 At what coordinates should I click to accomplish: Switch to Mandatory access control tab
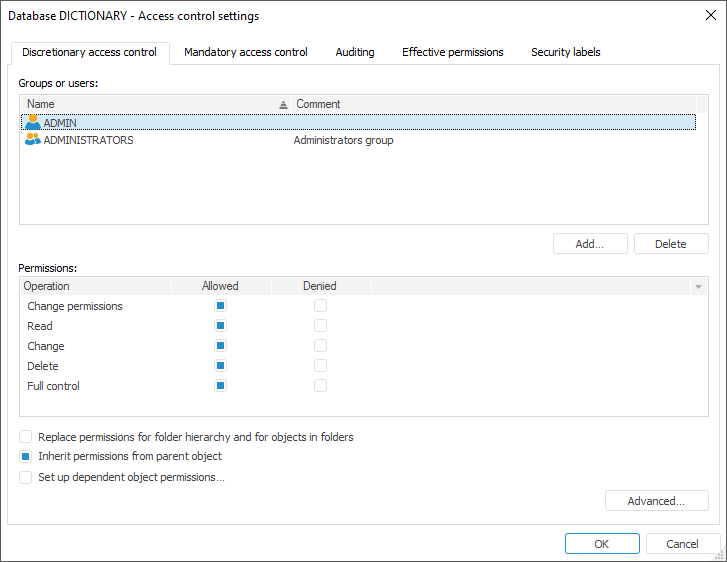pos(246,52)
